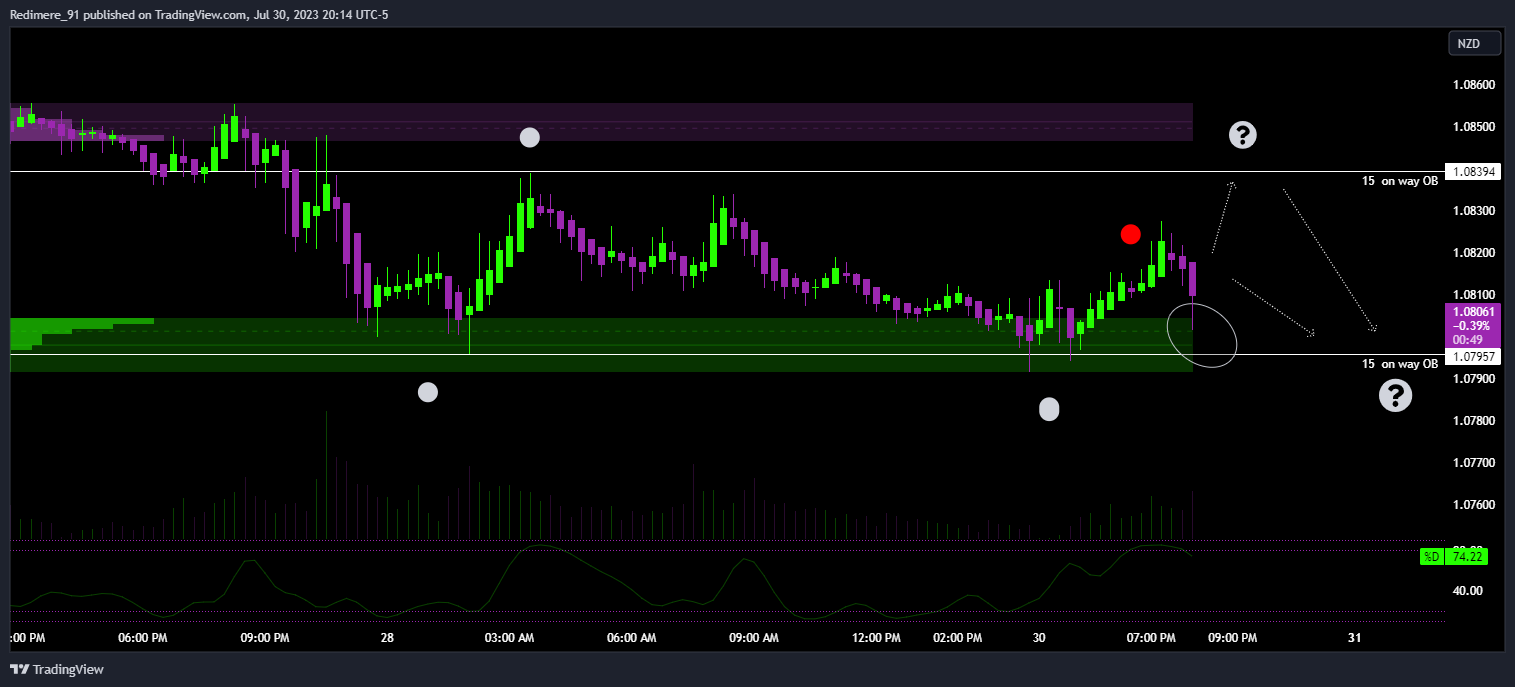Click the 06:00 PM time axis label
1515x687 pixels.
[x=142, y=638]
